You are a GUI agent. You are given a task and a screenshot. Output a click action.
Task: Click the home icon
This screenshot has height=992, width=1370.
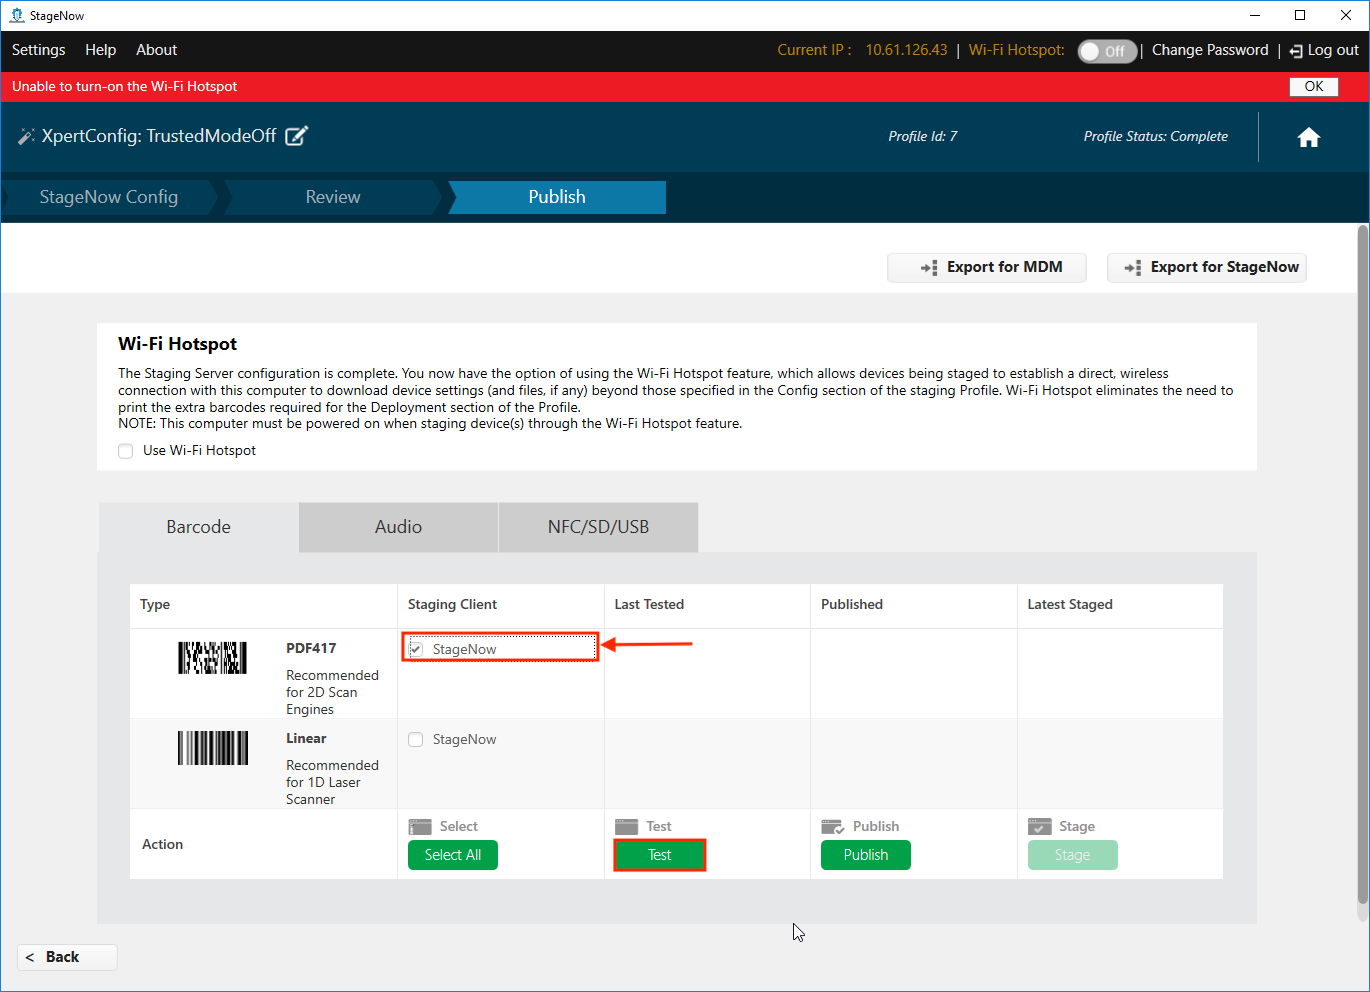click(1308, 138)
